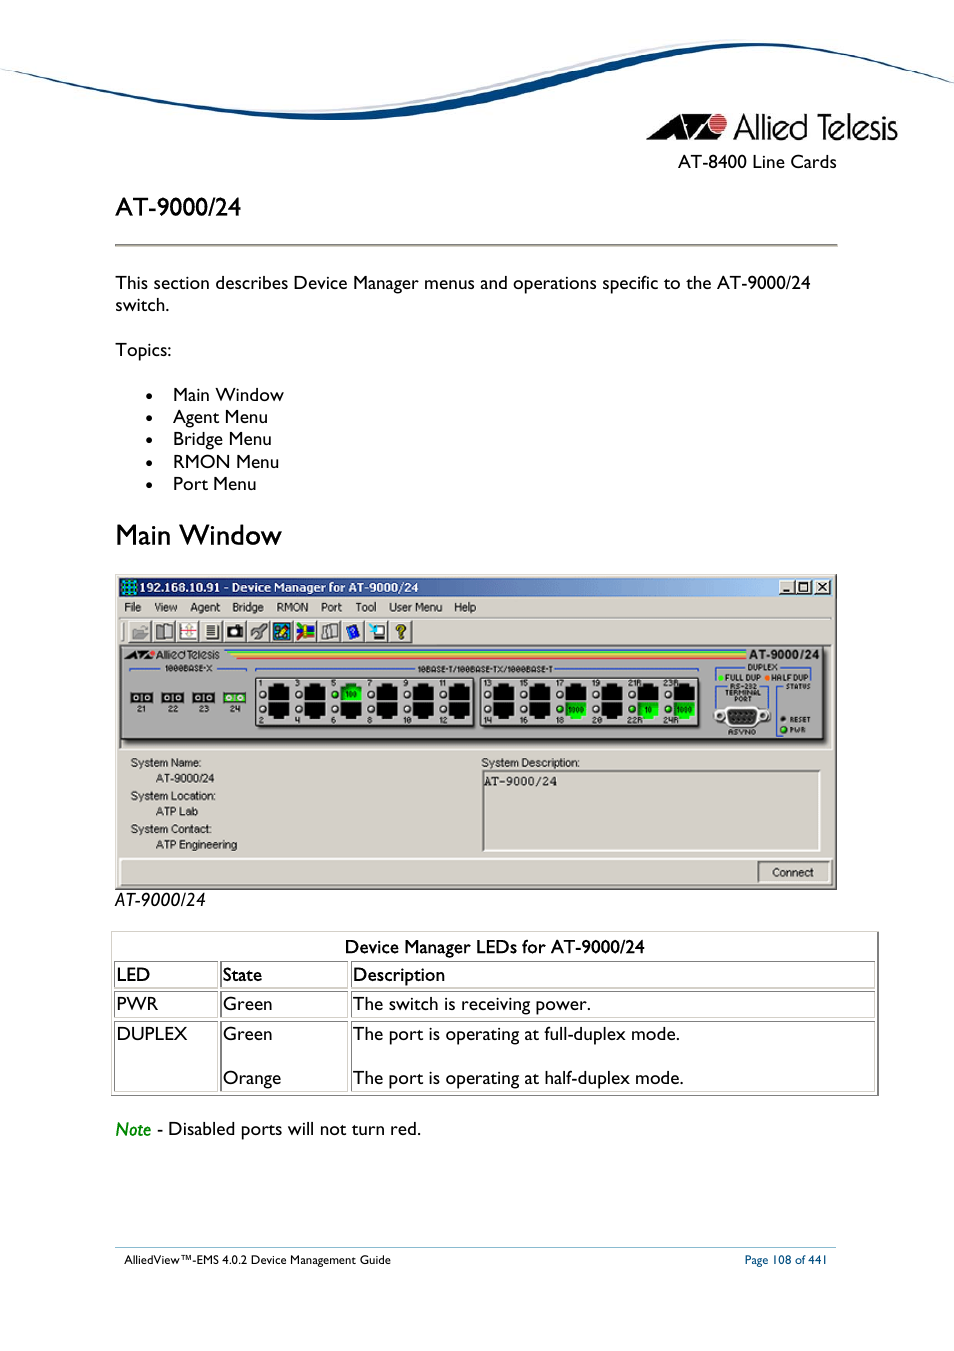Maximize the Device Manager window
This screenshot has height=1351, width=954.
click(804, 587)
